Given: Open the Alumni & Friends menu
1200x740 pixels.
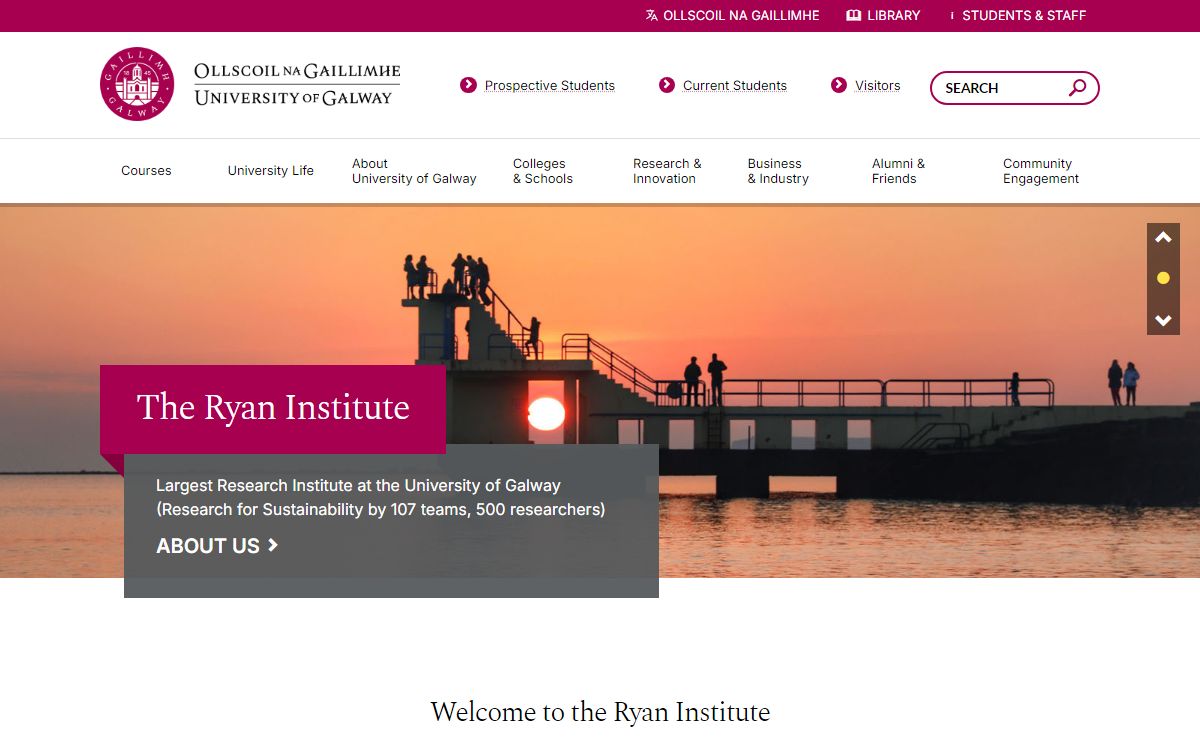Looking at the screenshot, I should (898, 171).
